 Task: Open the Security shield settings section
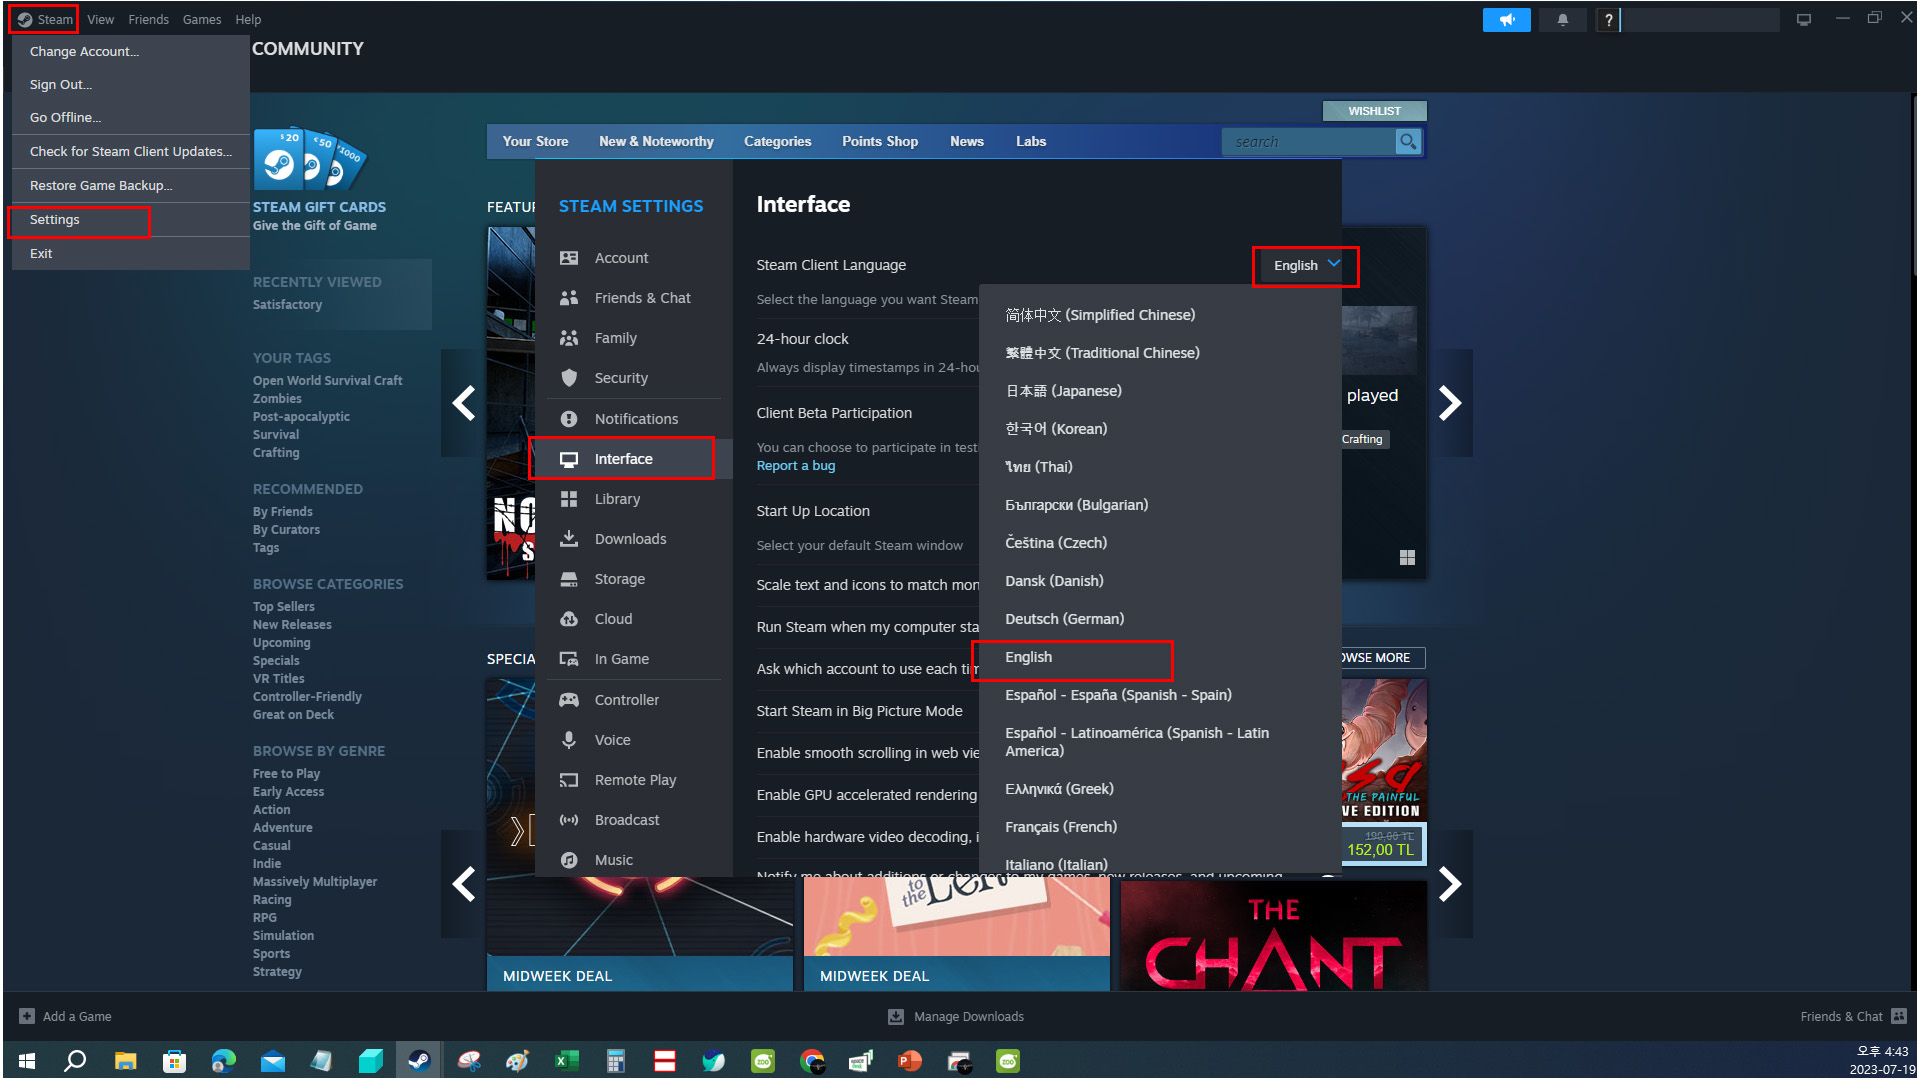point(620,378)
